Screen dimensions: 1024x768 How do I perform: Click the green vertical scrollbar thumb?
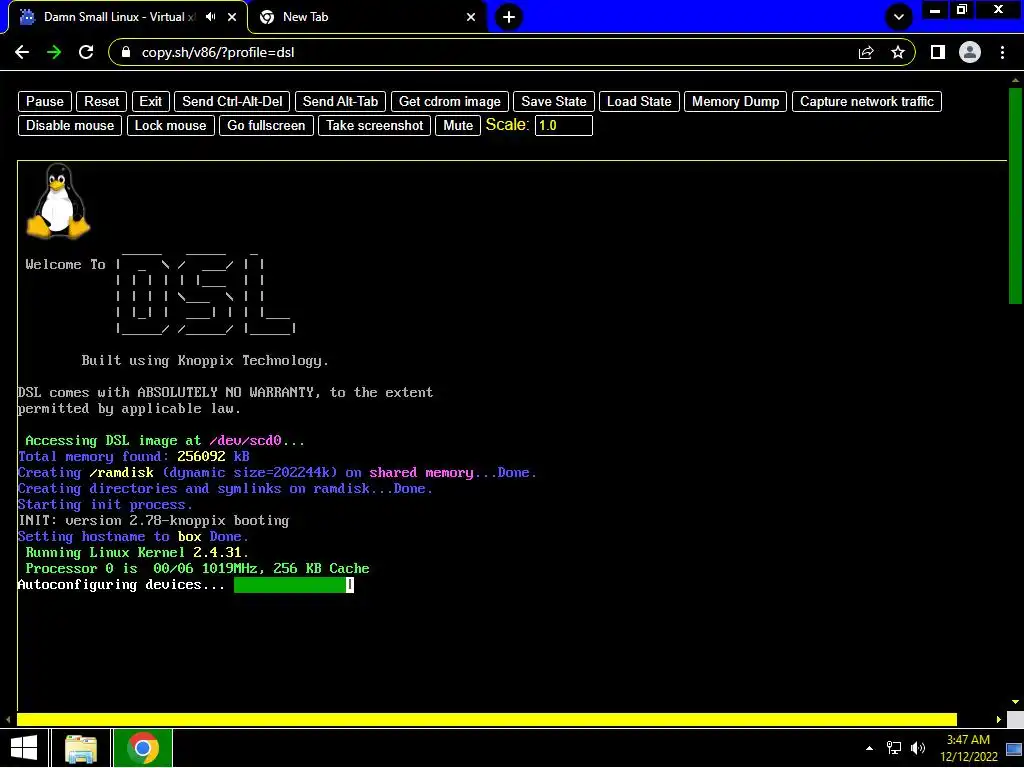(1015, 195)
